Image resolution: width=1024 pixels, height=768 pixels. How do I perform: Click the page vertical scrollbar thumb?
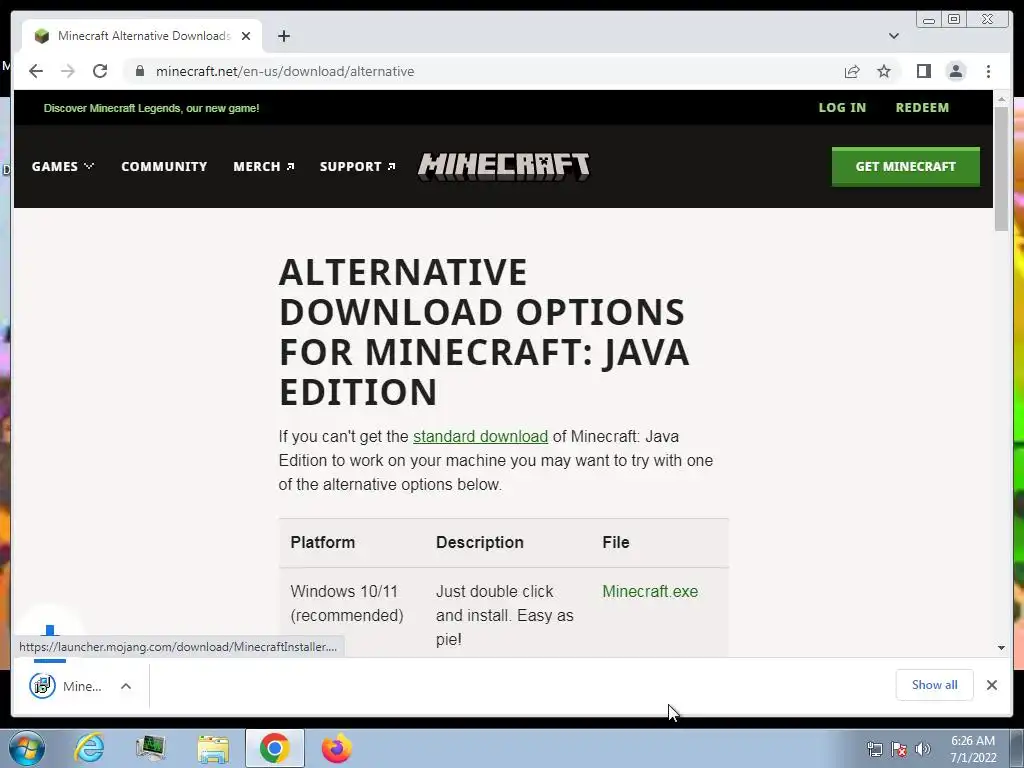click(1001, 168)
